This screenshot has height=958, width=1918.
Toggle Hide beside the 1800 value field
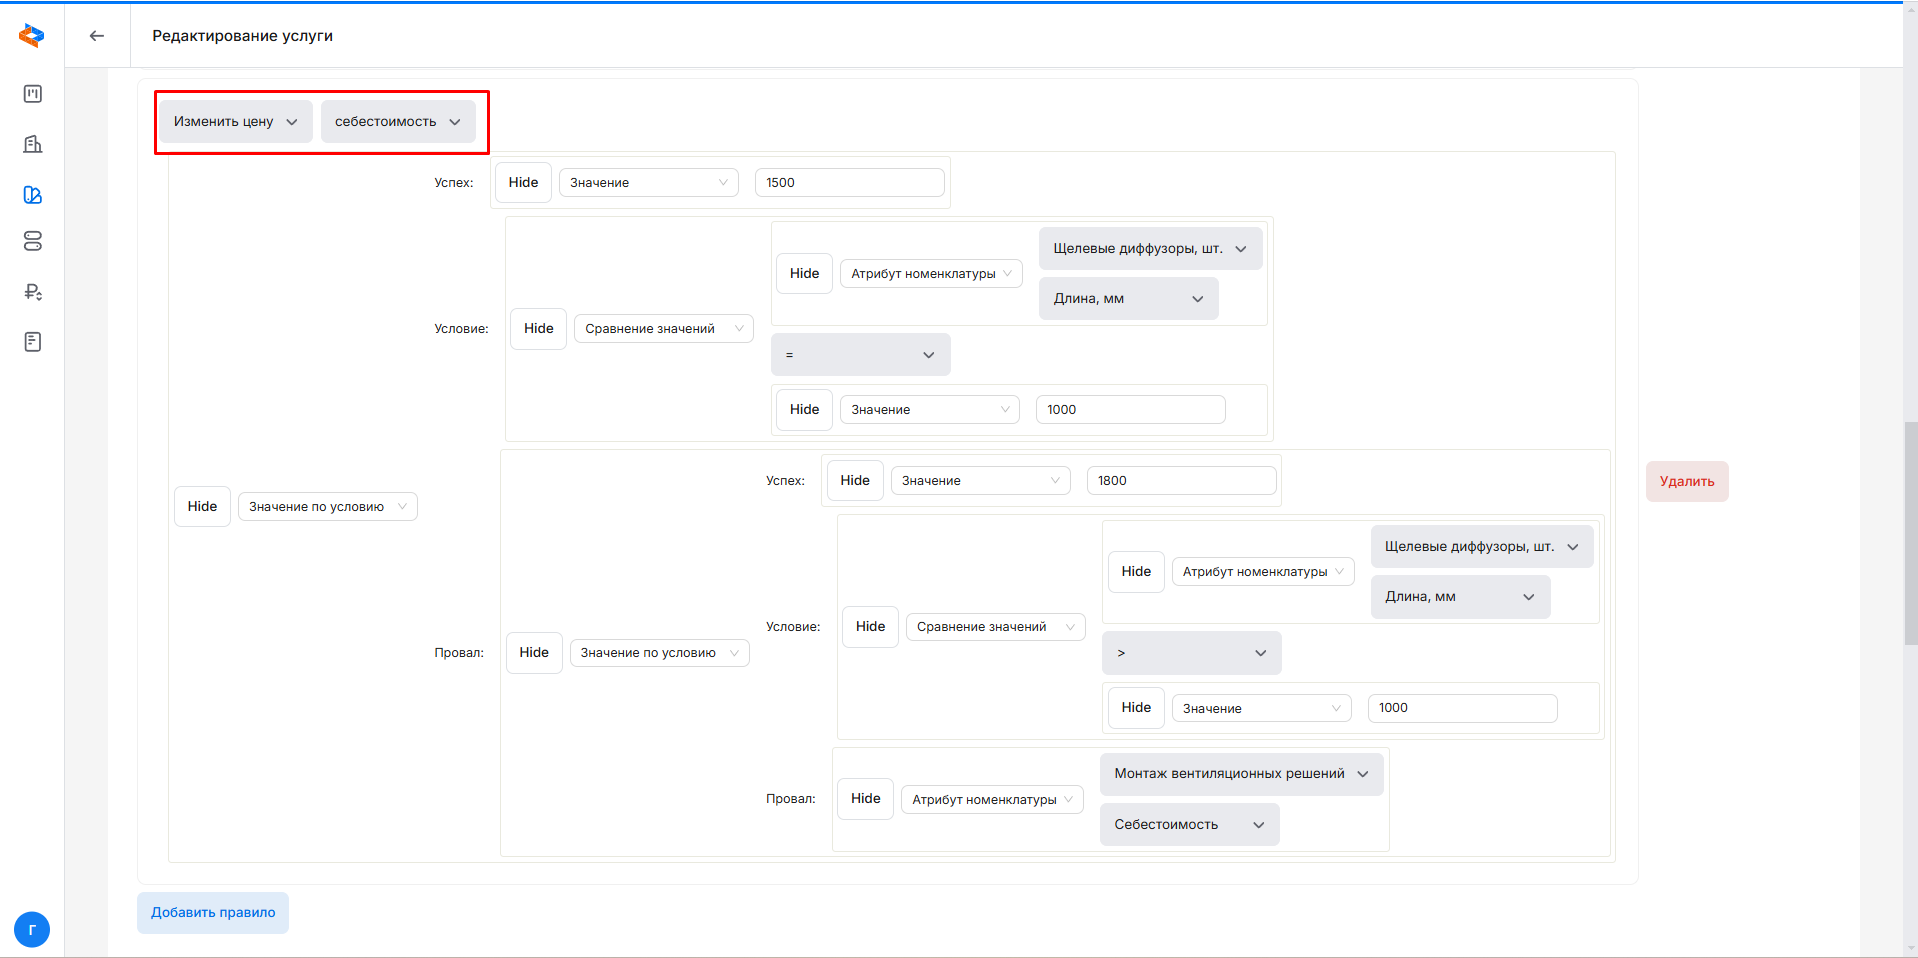coord(855,481)
